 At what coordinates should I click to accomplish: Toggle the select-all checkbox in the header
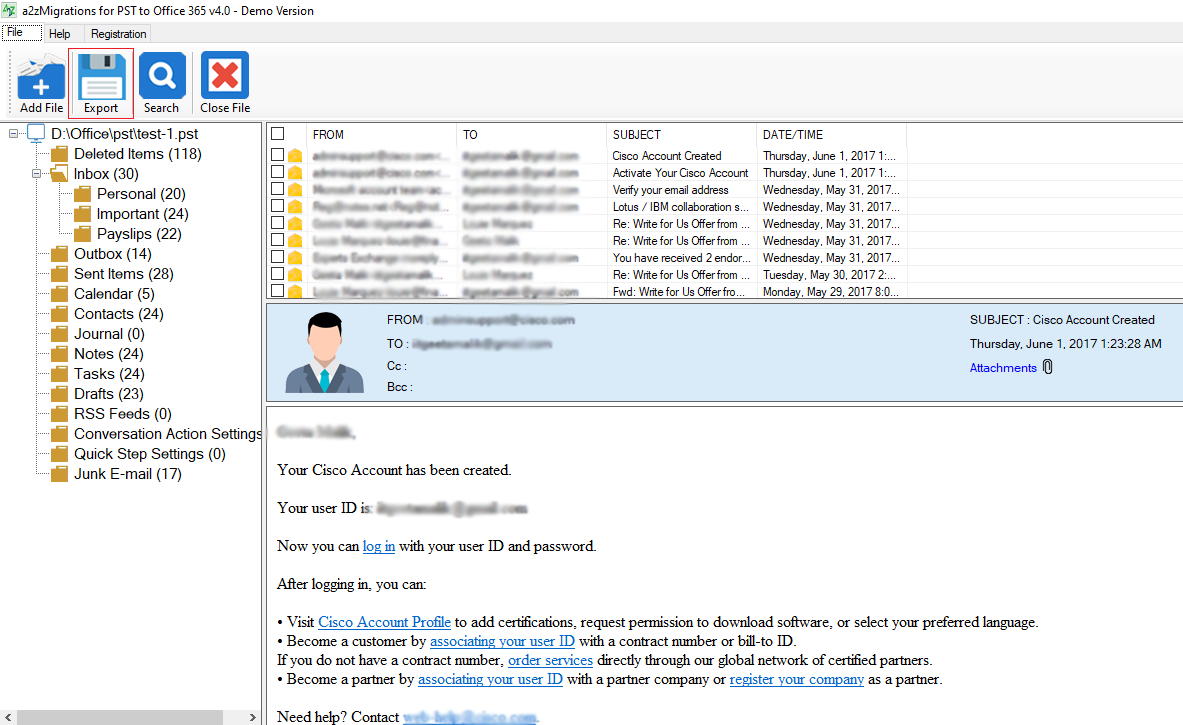coord(278,134)
